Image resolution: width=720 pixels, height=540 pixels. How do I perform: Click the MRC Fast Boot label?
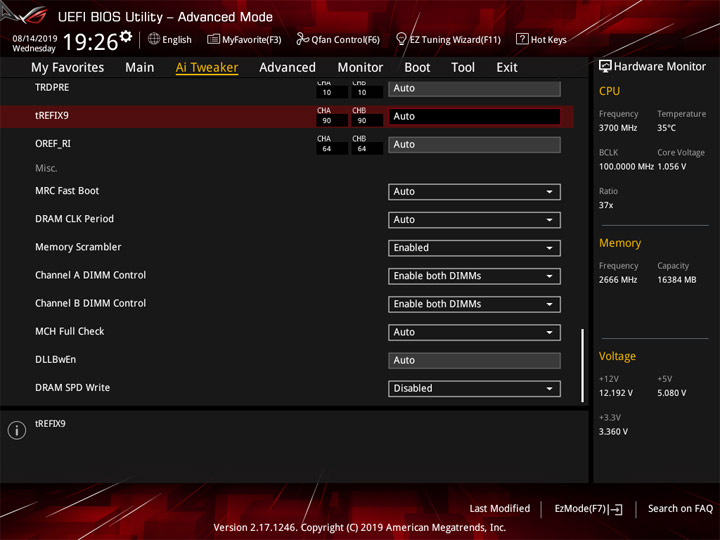[x=67, y=191]
